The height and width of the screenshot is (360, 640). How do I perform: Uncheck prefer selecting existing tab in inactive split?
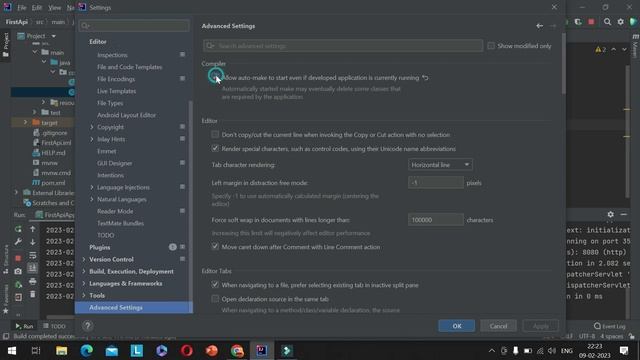(215, 284)
